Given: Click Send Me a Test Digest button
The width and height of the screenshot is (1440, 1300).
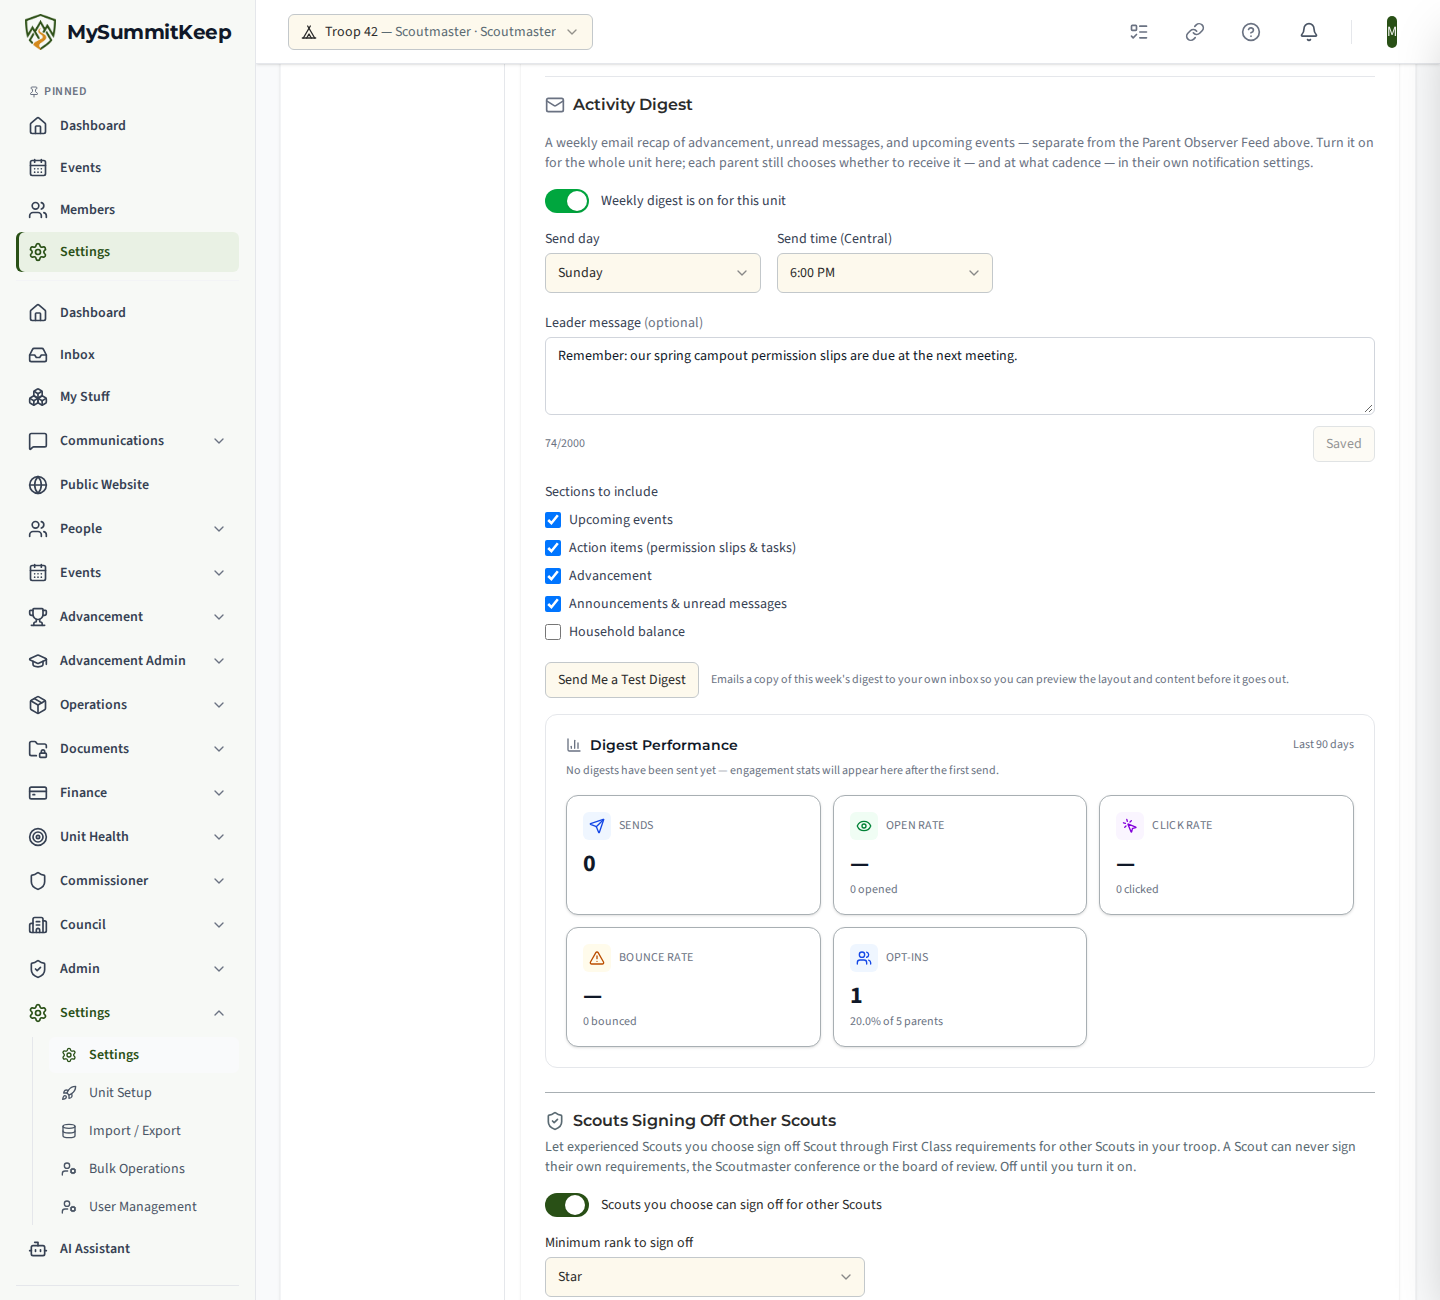Looking at the screenshot, I should click(x=622, y=680).
